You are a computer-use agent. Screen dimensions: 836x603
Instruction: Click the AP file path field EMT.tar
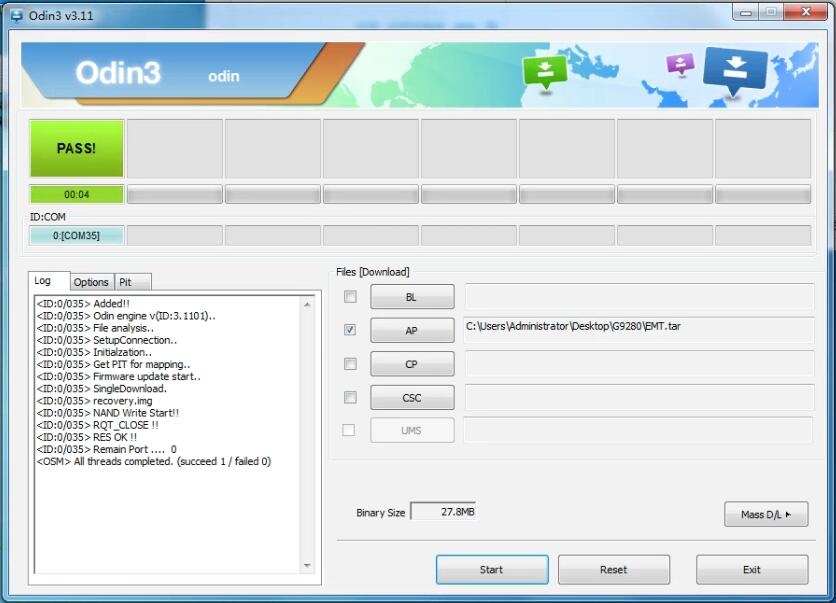tap(639, 329)
